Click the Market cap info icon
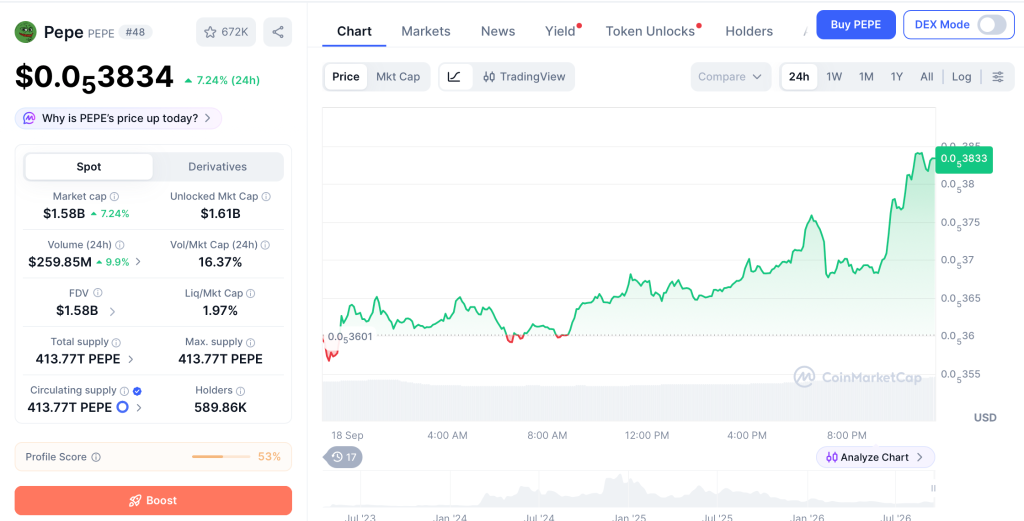The width and height of the screenshot is (1024, 521). click(x=114, y=197)
